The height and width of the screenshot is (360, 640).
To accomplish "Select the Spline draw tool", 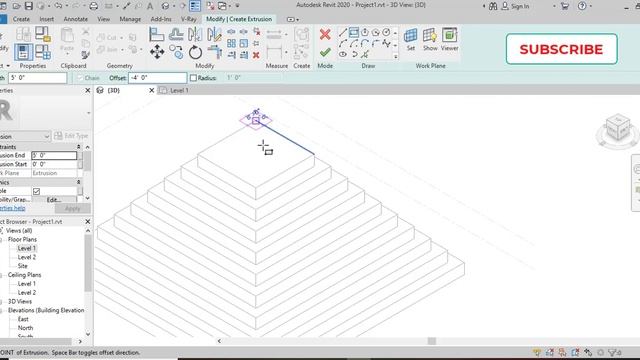I will coord(387,43).
